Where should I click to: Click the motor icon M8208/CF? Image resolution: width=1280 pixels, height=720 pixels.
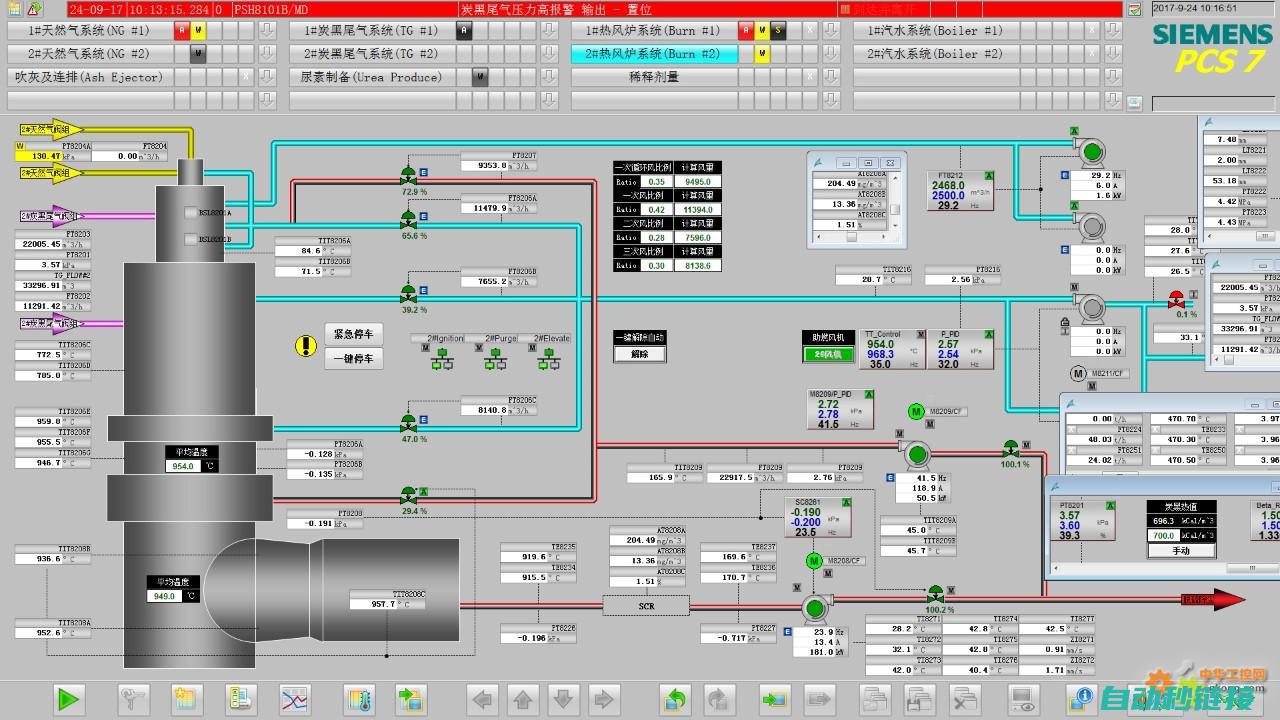tap(814, 561)
